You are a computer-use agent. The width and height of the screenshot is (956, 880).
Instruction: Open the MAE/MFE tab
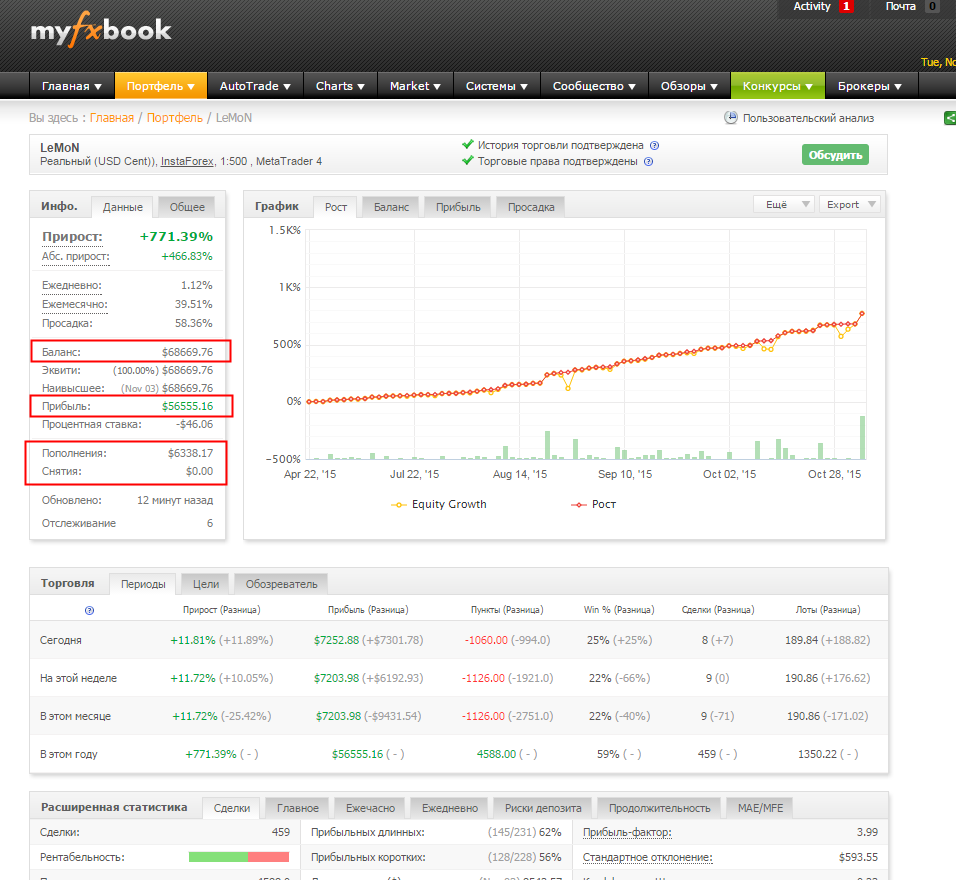coord(760,808)
